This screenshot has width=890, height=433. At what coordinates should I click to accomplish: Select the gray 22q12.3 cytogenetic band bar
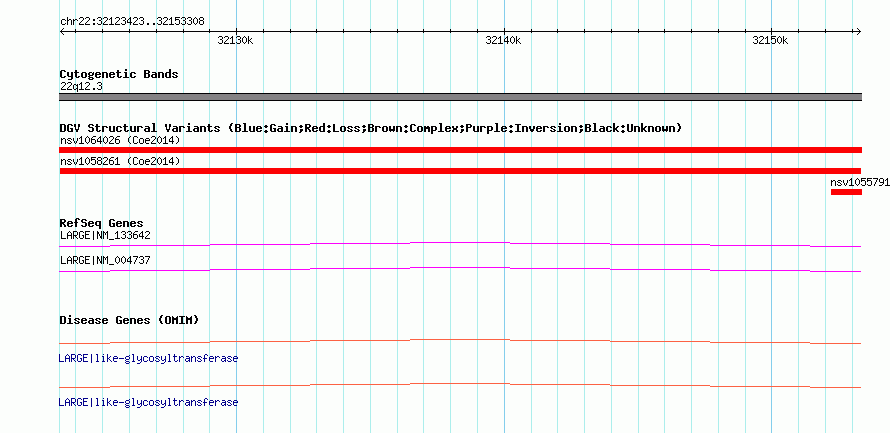pyautogui.click(x=460, y=97)
